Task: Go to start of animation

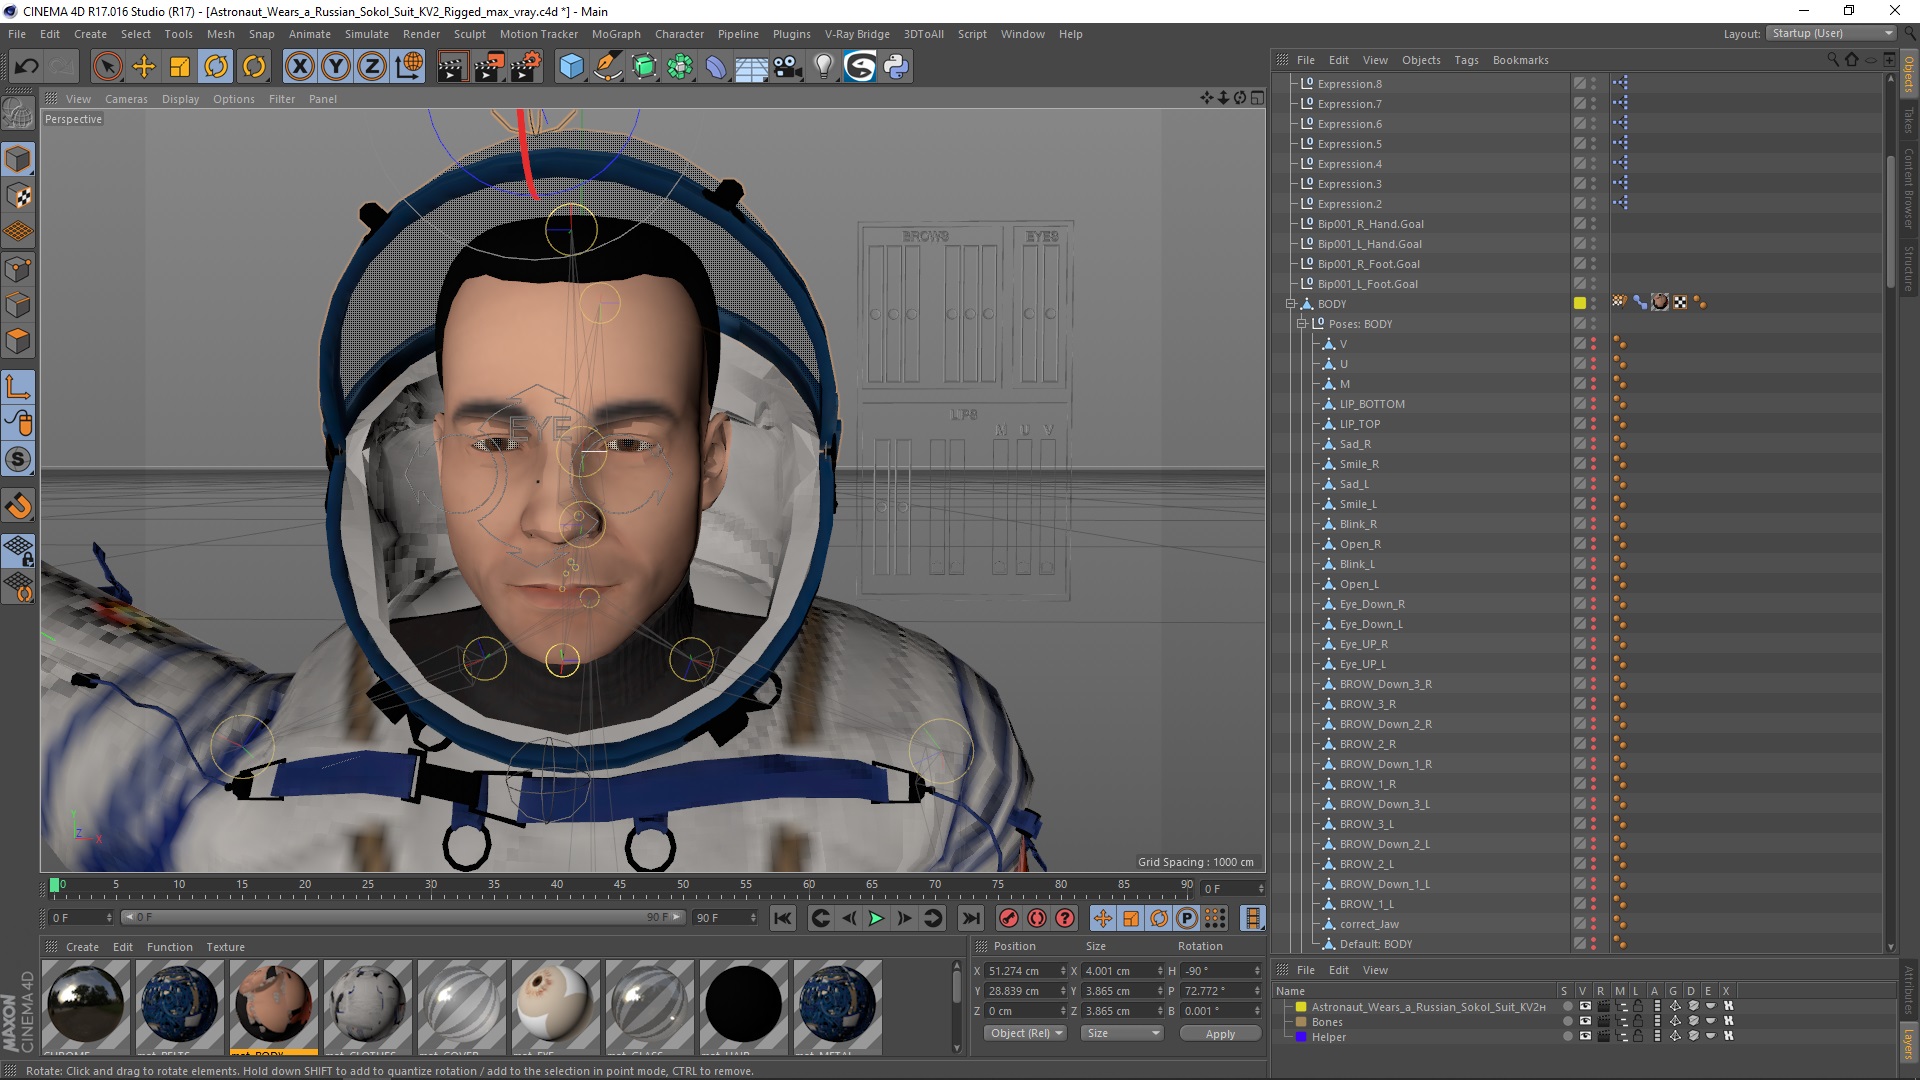Action: coord(783,918)
